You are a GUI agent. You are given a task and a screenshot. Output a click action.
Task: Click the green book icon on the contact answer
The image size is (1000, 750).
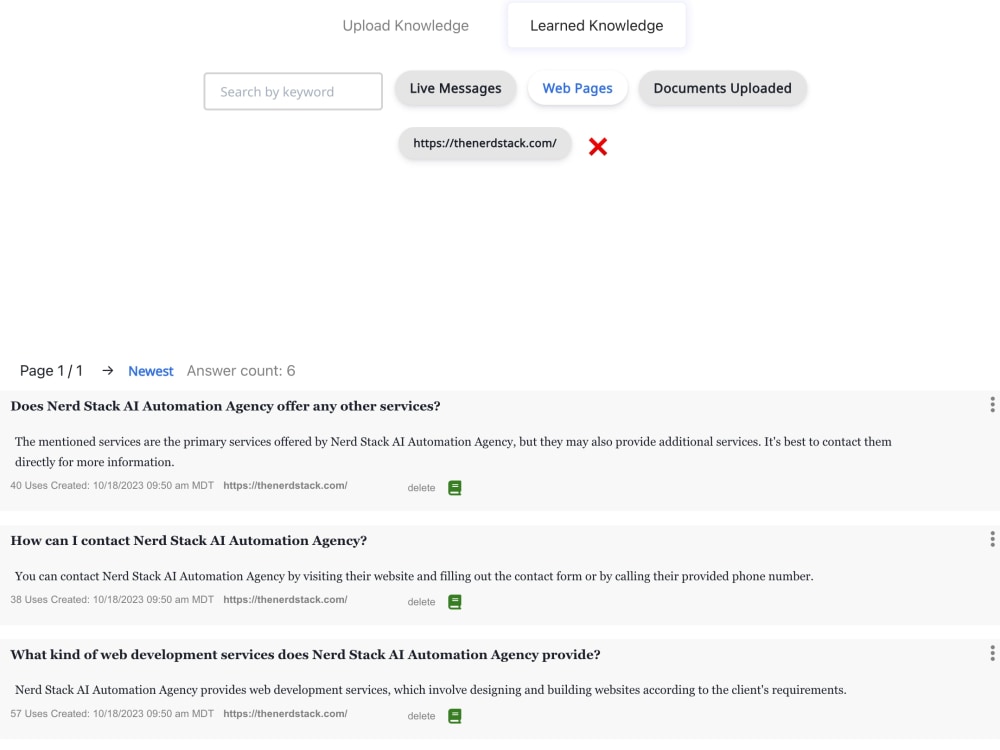tap(455, 601)
